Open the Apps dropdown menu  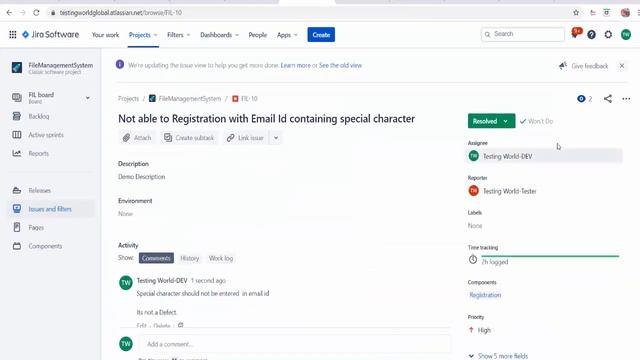(x=287, y=35)
